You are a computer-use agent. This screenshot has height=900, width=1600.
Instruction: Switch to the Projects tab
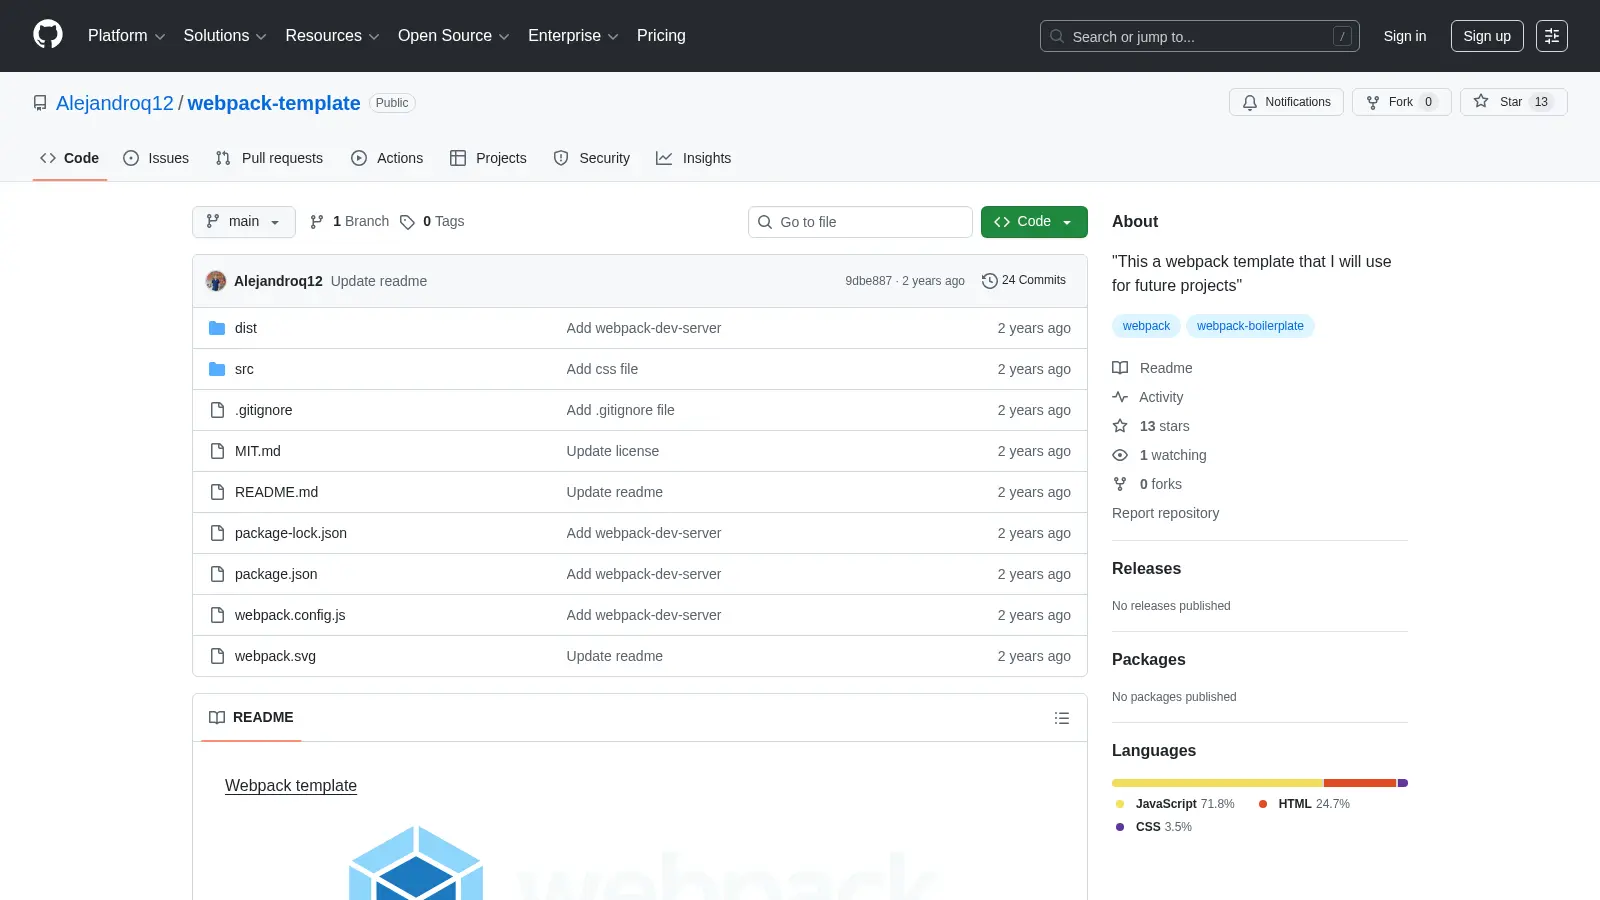click(x=488, y=158)
